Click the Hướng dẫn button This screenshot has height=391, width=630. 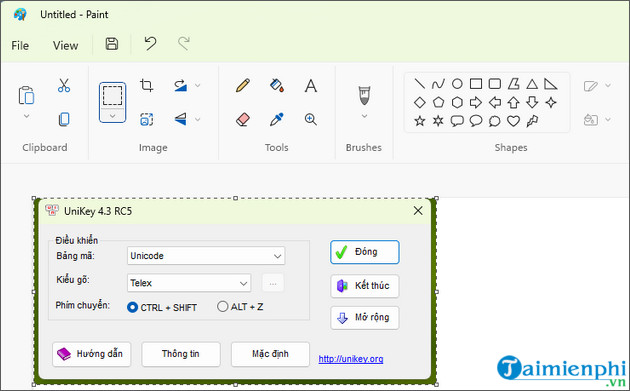pos(92,354)
